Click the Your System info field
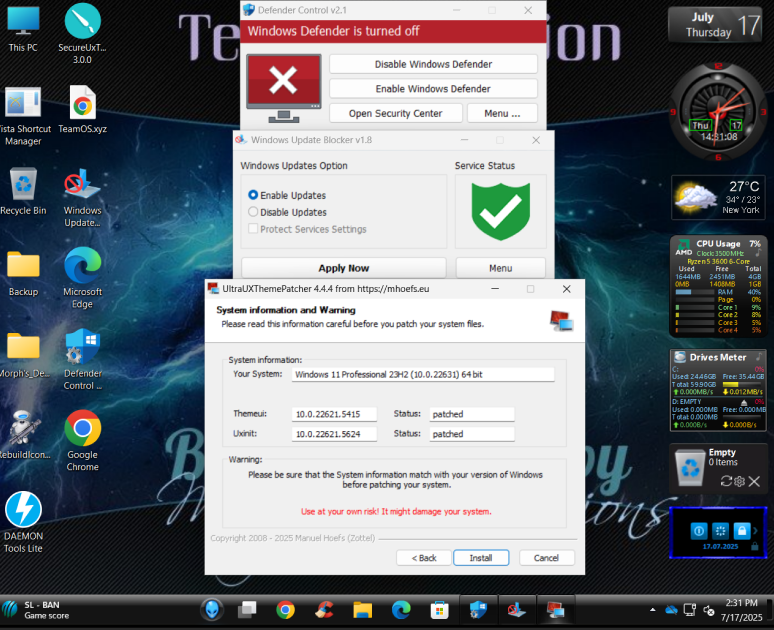 tap(423, 374)
